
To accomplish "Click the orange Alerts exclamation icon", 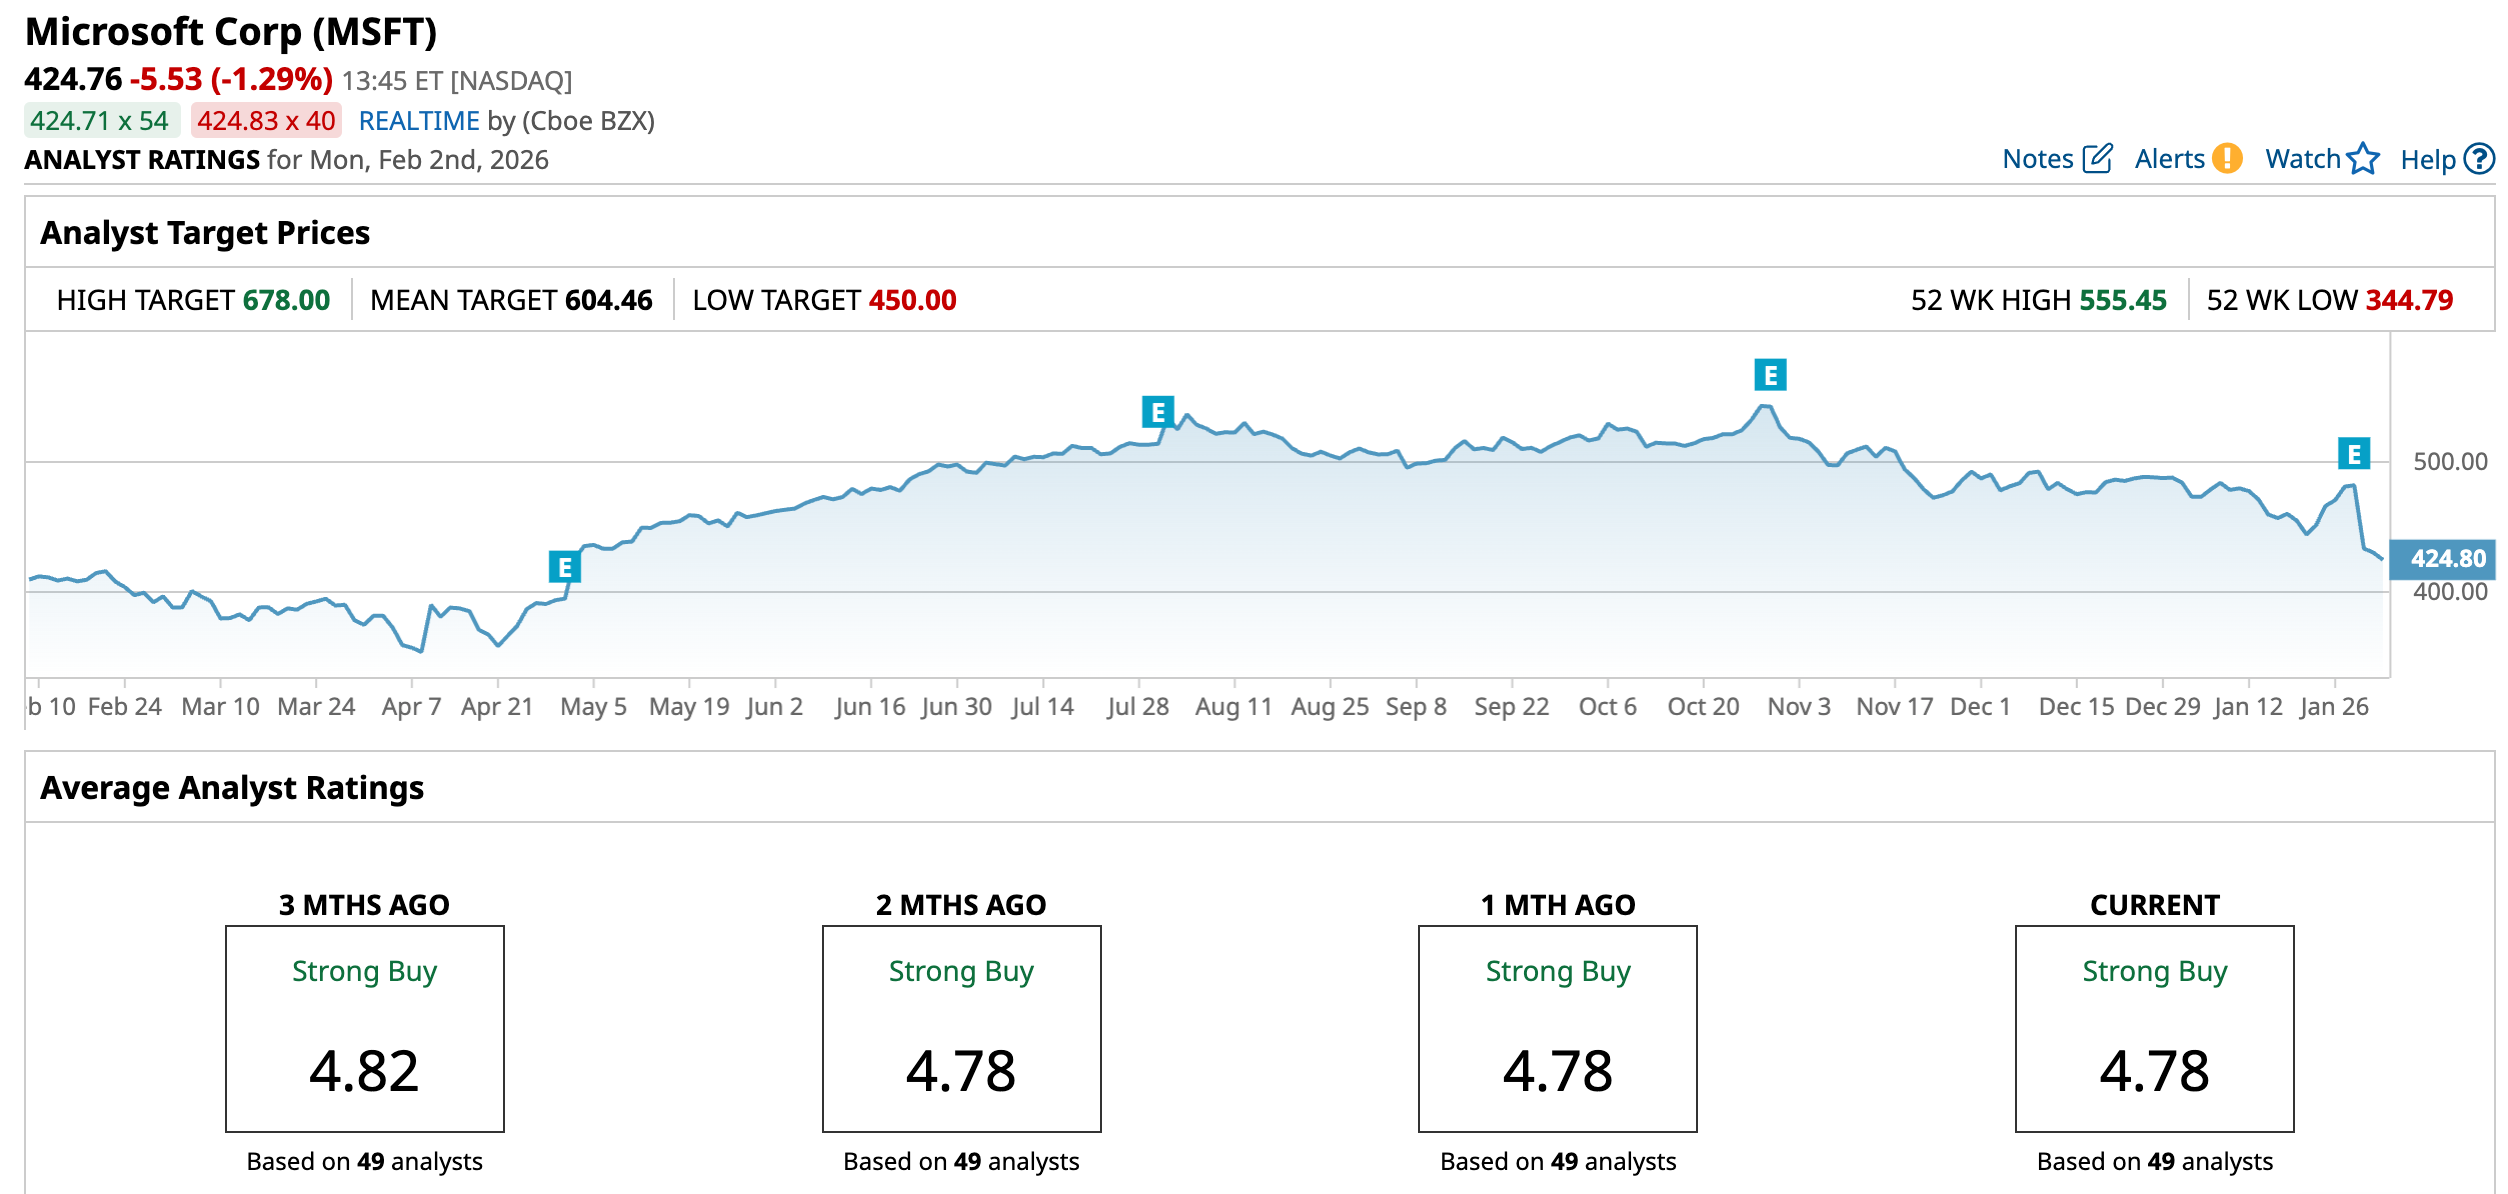I will (x=2227, y=159).
